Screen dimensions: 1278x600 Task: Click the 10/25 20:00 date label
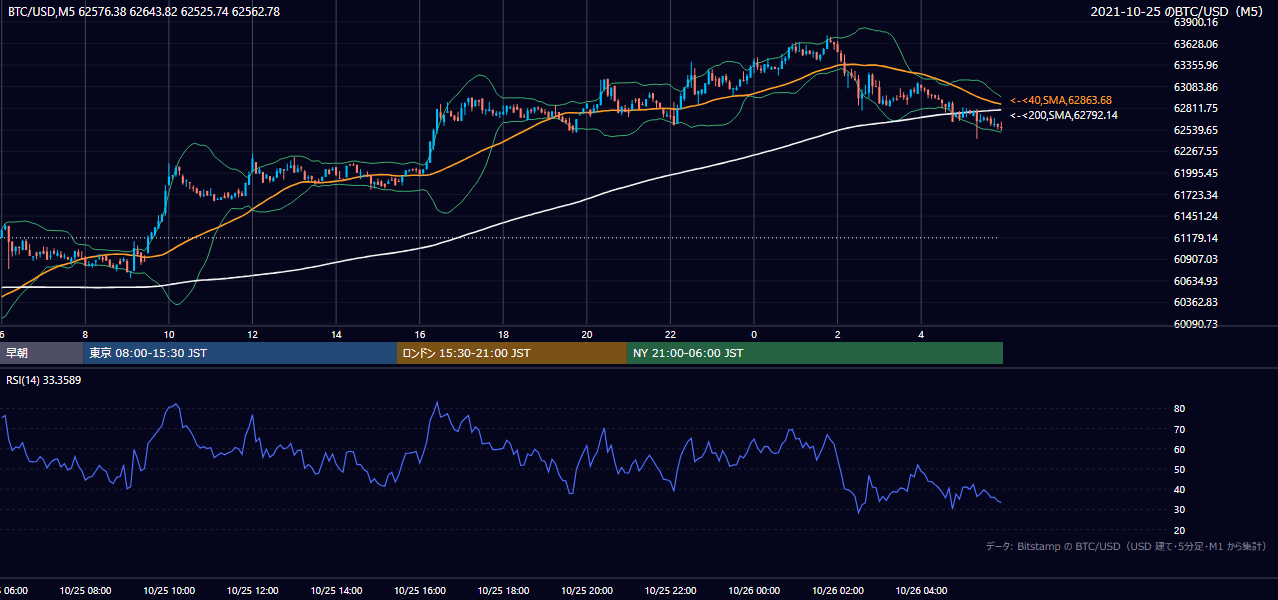coord(587,591)
